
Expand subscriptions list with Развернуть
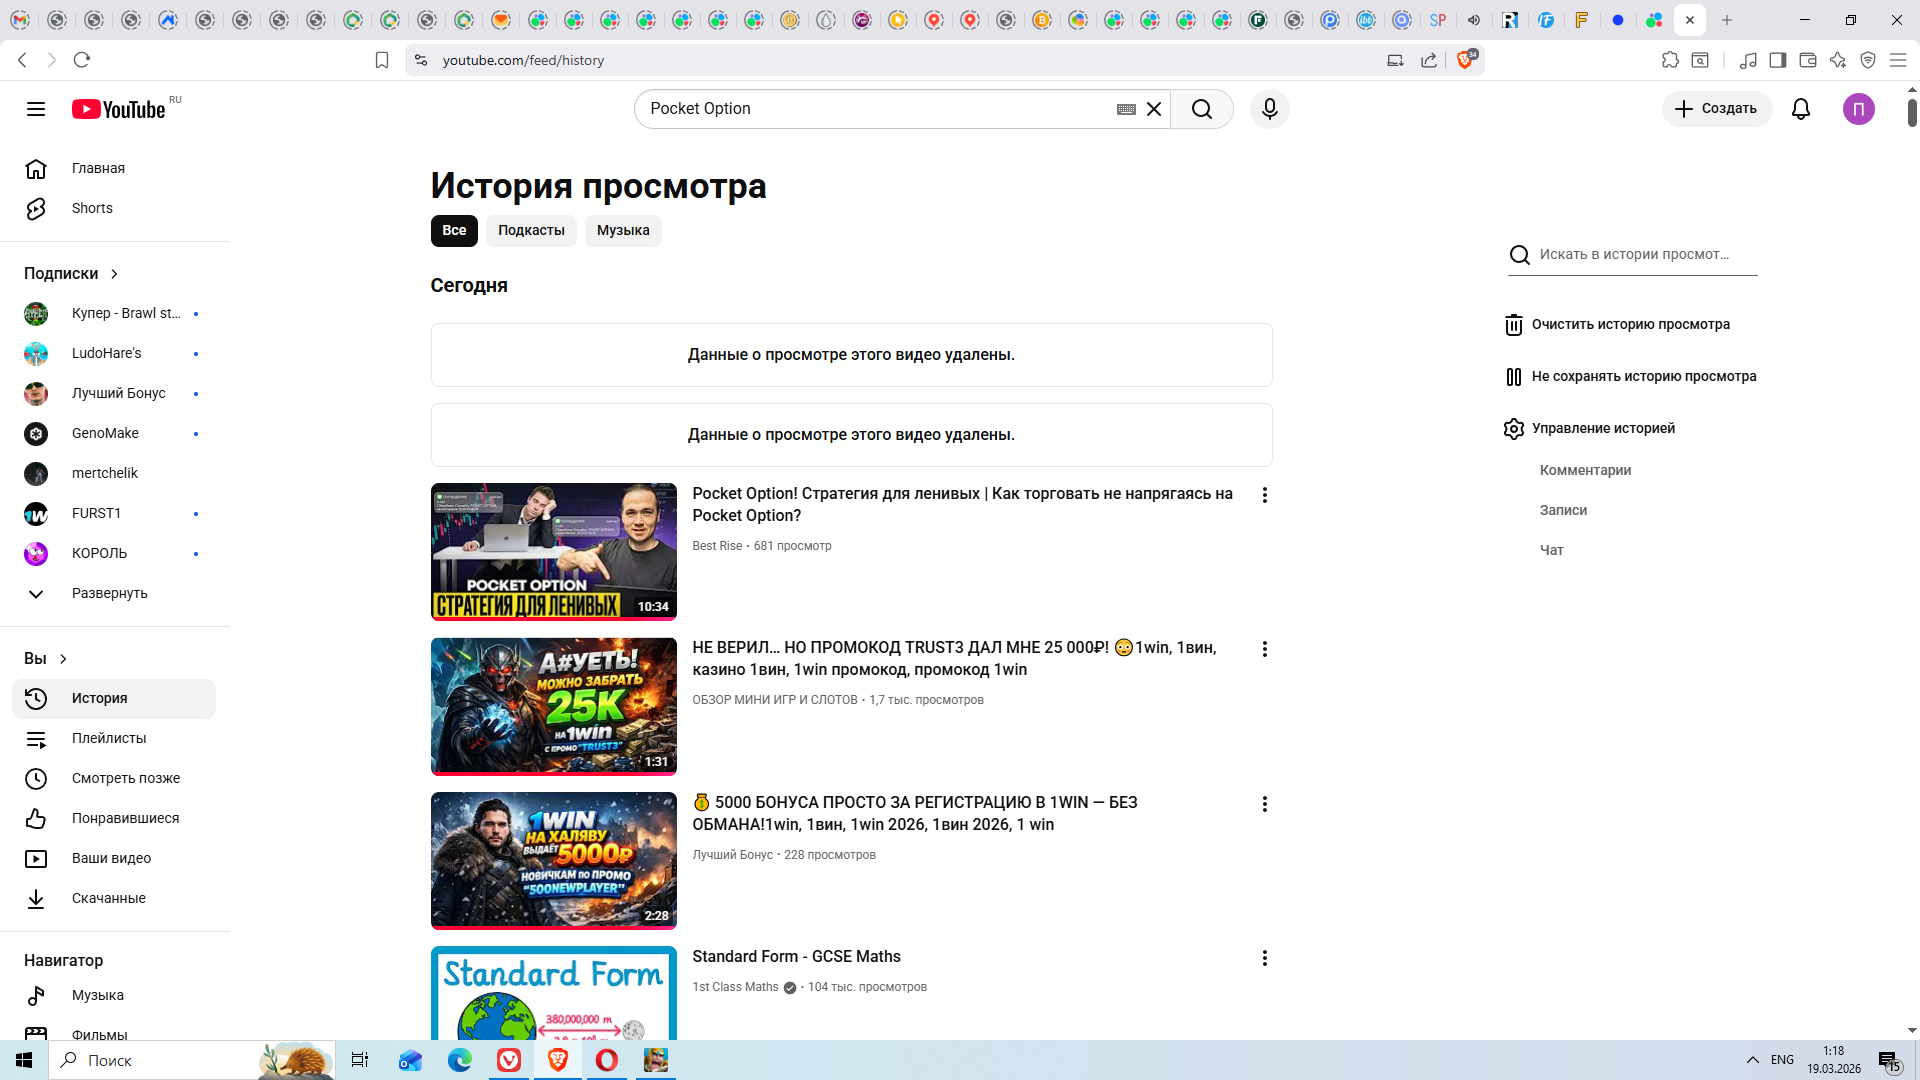coord(109,593)
